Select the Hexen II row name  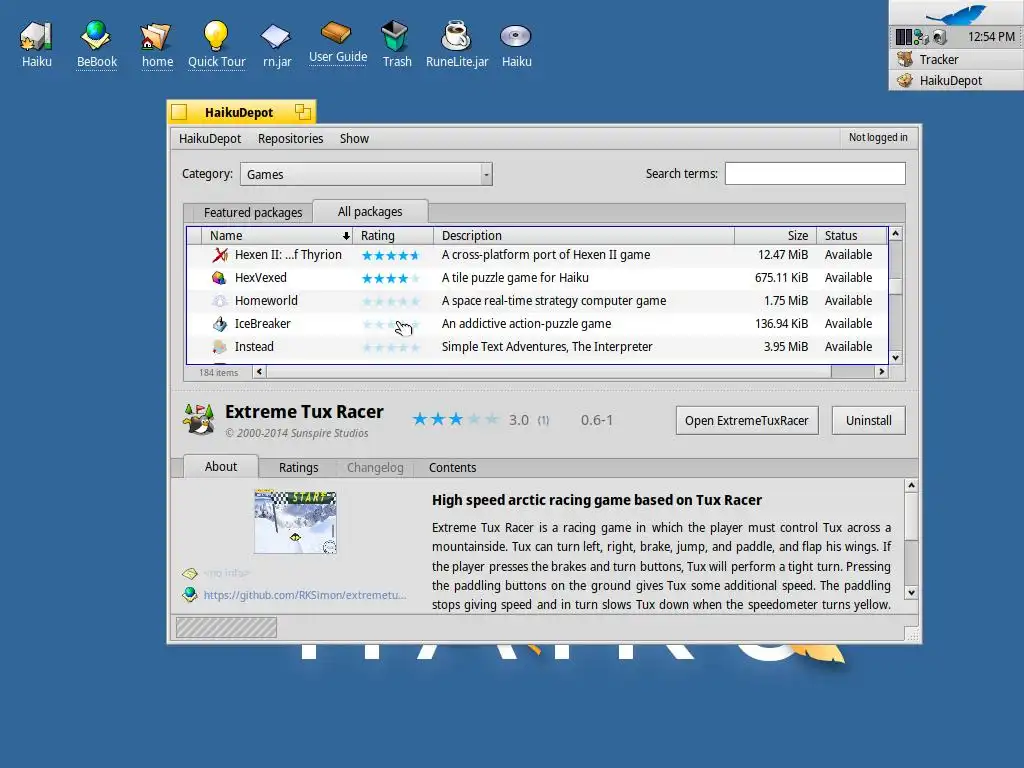pyautogui.click(x=288, y=255)
